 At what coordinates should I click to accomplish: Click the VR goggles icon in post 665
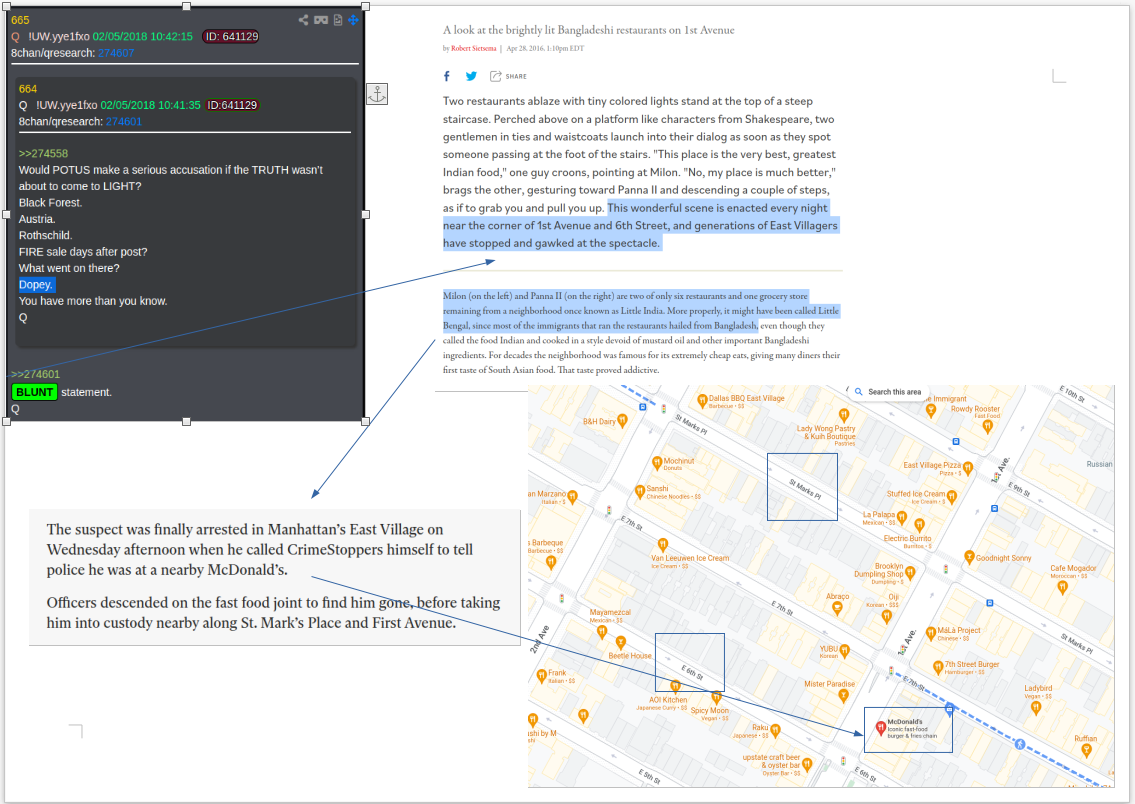point(321,20)
